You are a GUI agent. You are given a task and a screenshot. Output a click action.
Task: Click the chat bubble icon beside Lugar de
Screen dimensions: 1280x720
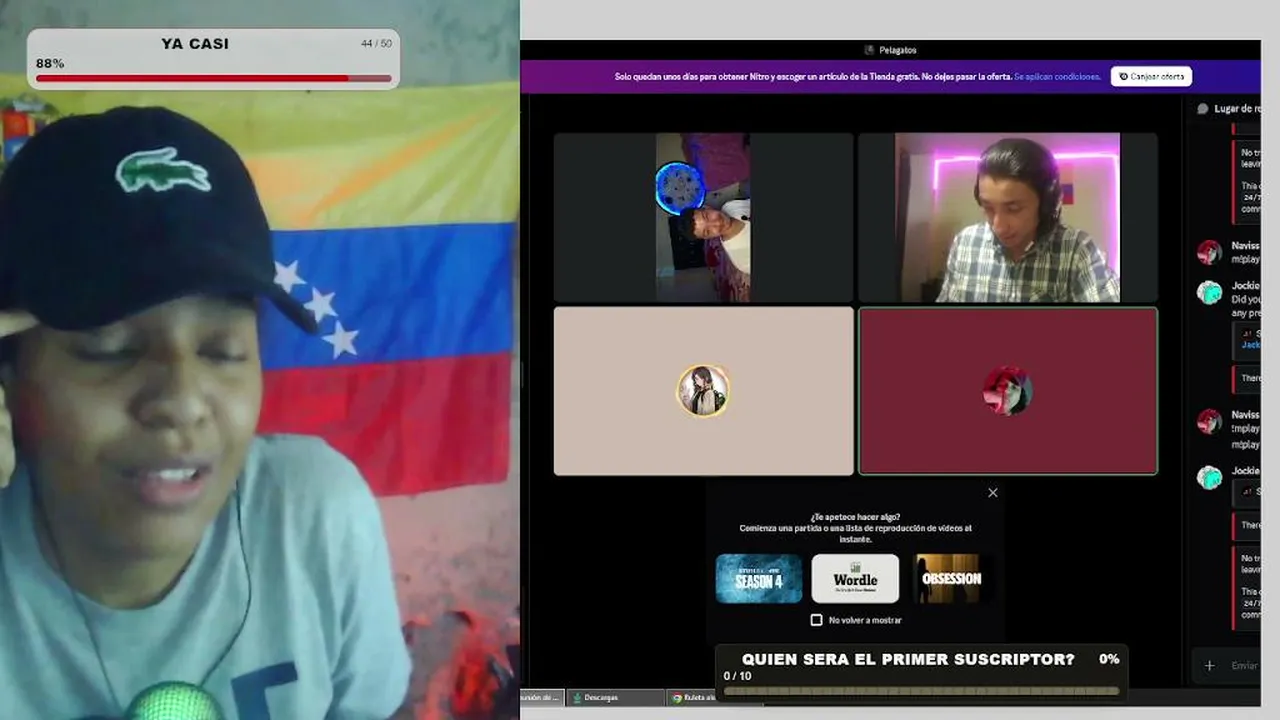coord(1202,108)
